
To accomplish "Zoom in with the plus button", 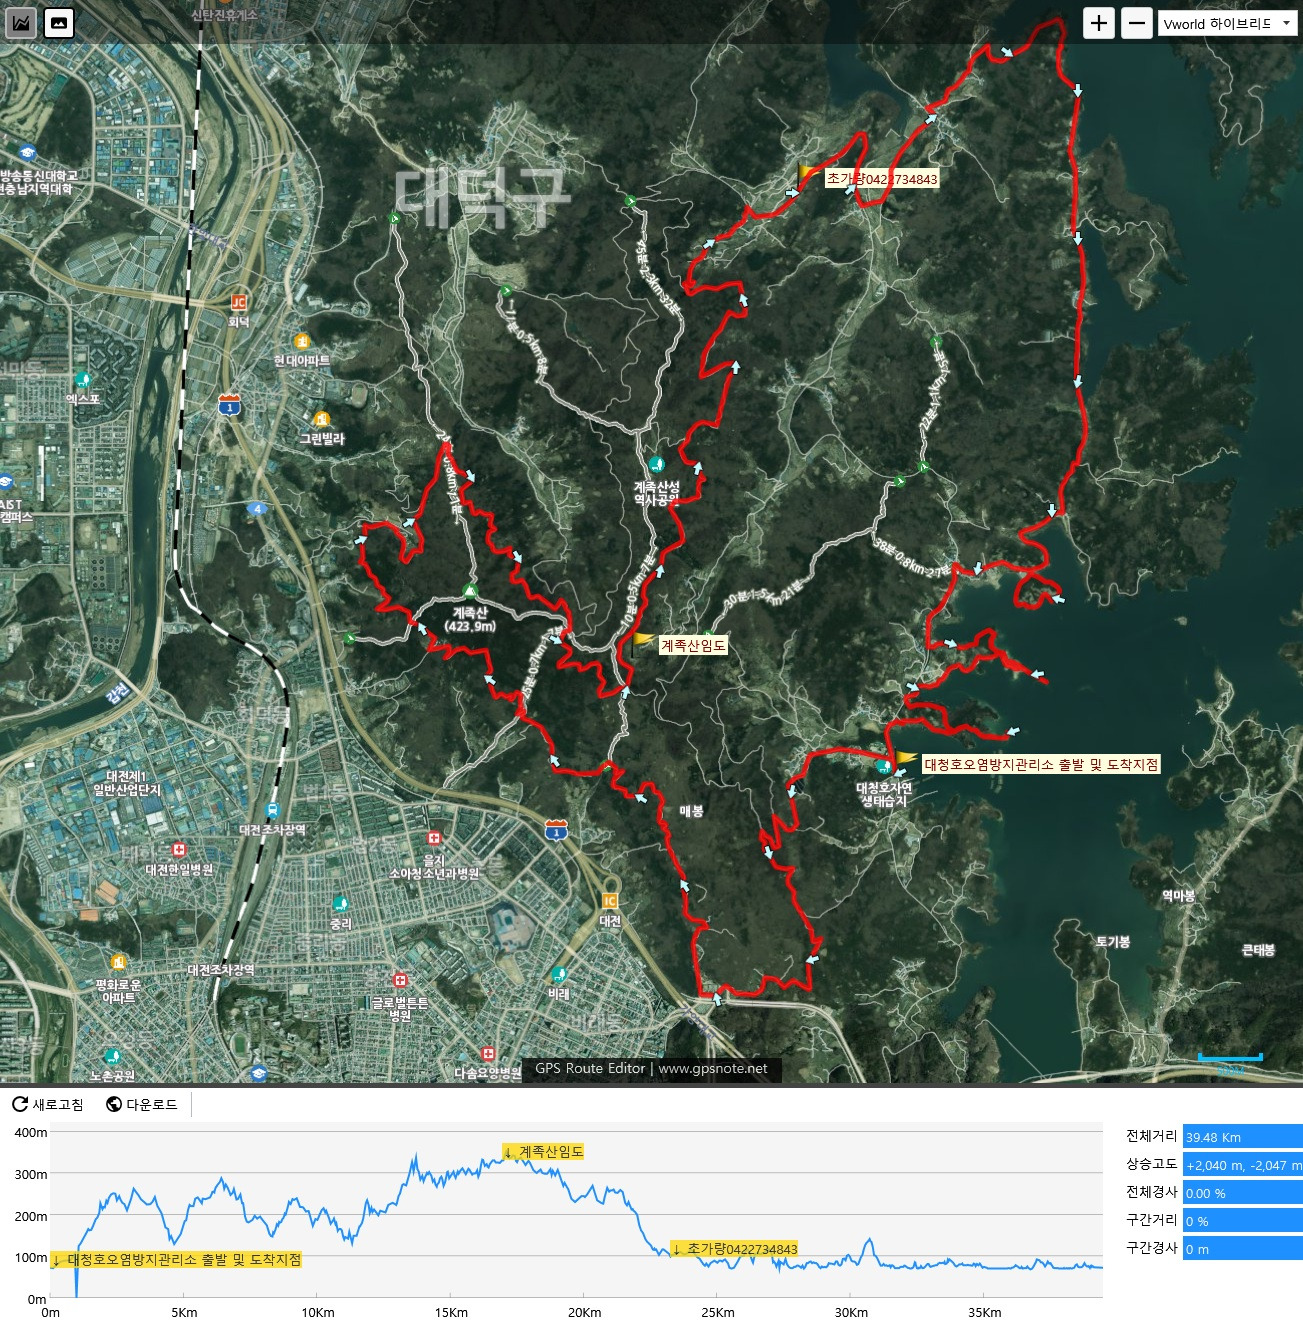I will tap(1099, 23).
